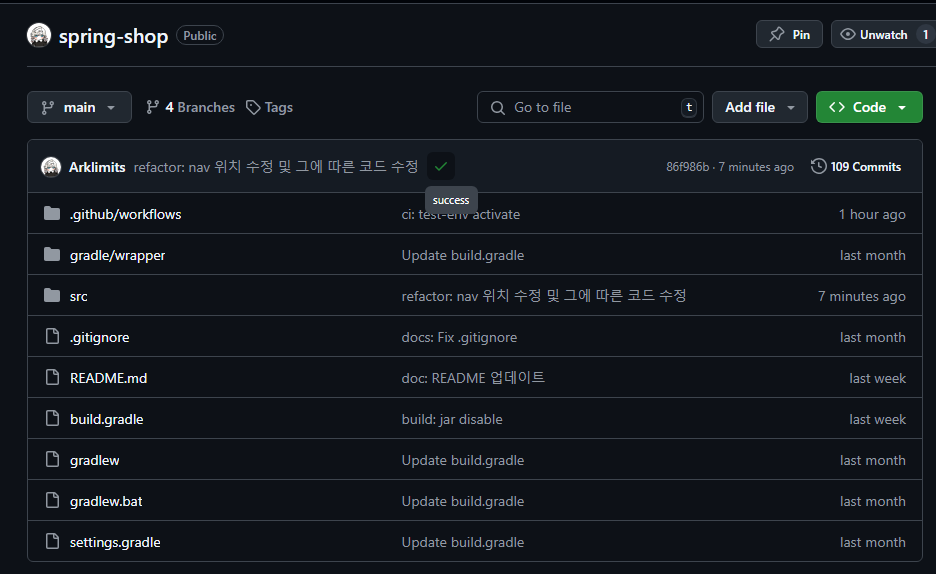Expand the Add file dropdown
The height and width of the screenshot is (574, 936).
(759, 107)
